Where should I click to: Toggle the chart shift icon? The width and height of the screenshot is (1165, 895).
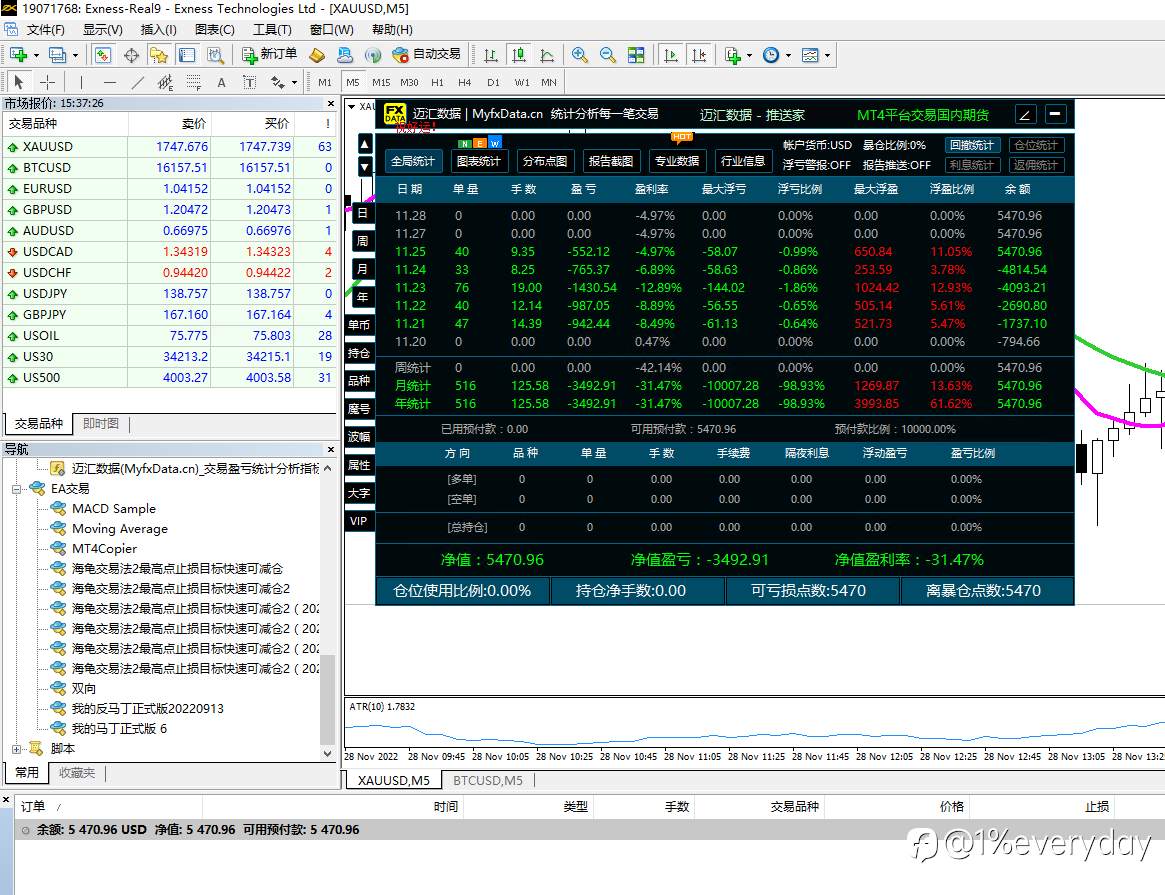pos(699,55)
